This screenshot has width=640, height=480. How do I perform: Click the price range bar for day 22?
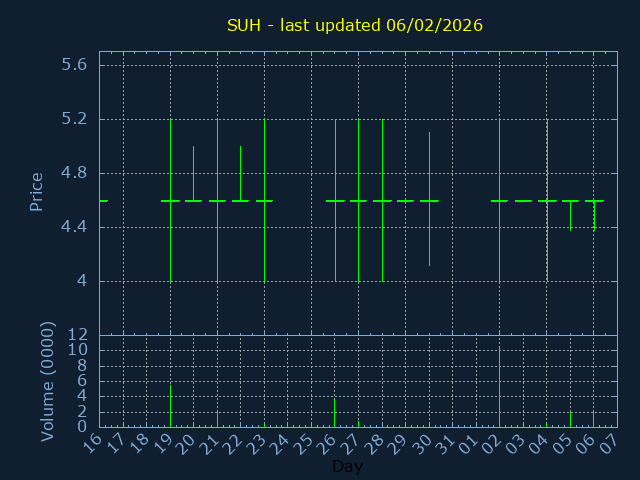click(240, 173)
